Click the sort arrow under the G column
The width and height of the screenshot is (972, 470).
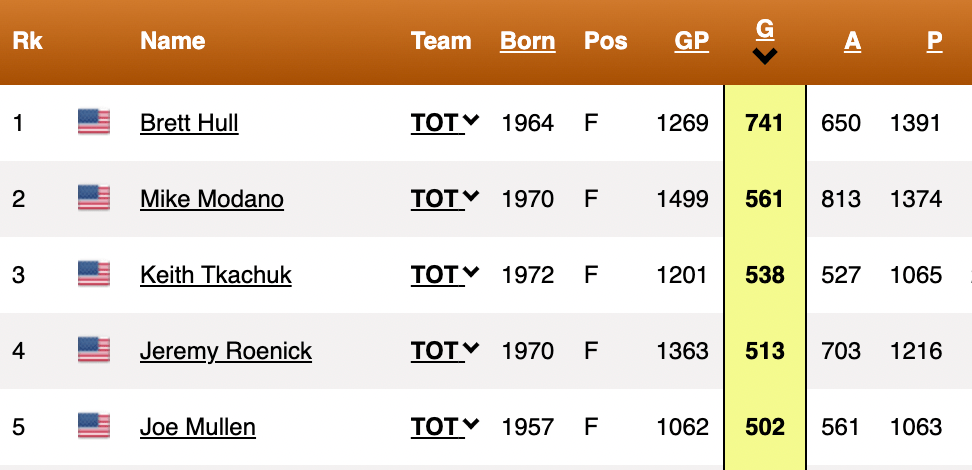click(765, 58)
